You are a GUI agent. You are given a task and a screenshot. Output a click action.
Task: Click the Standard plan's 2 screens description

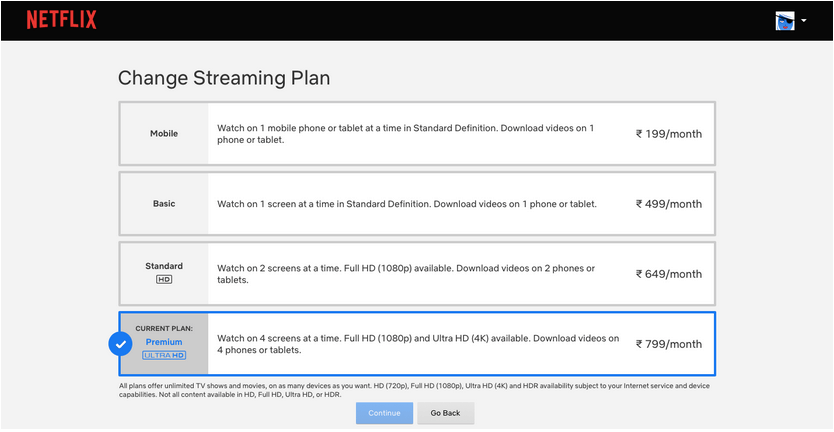405,274
